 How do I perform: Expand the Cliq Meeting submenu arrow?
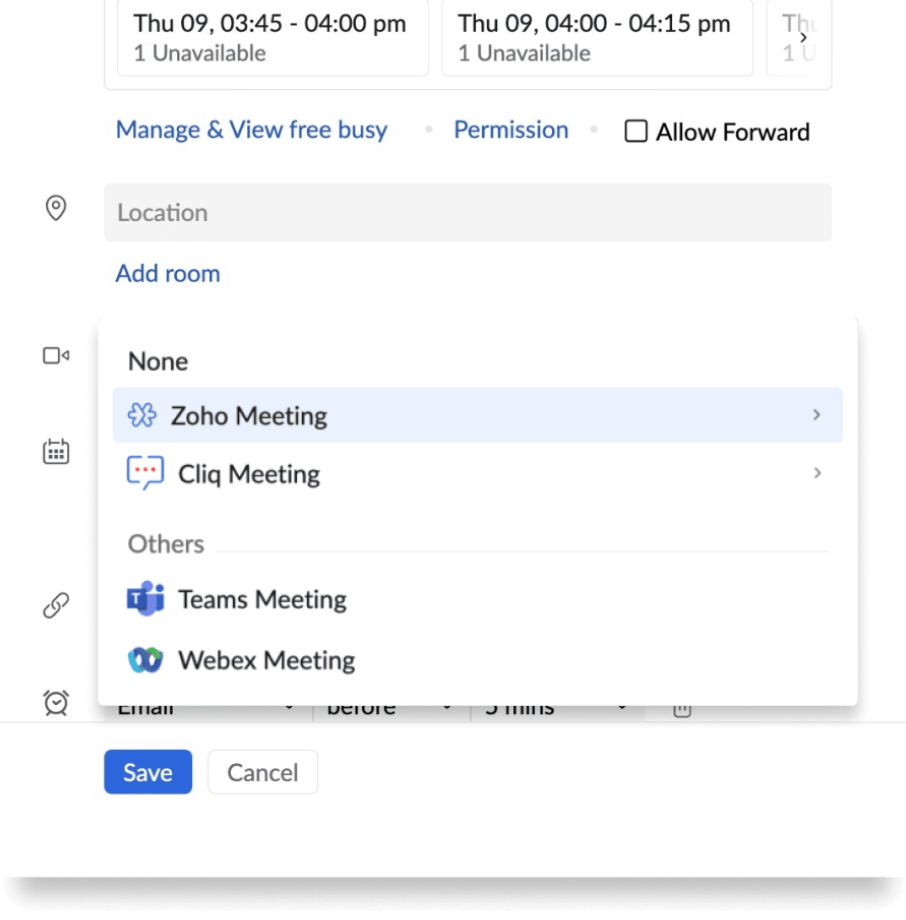tap(817, 473)
